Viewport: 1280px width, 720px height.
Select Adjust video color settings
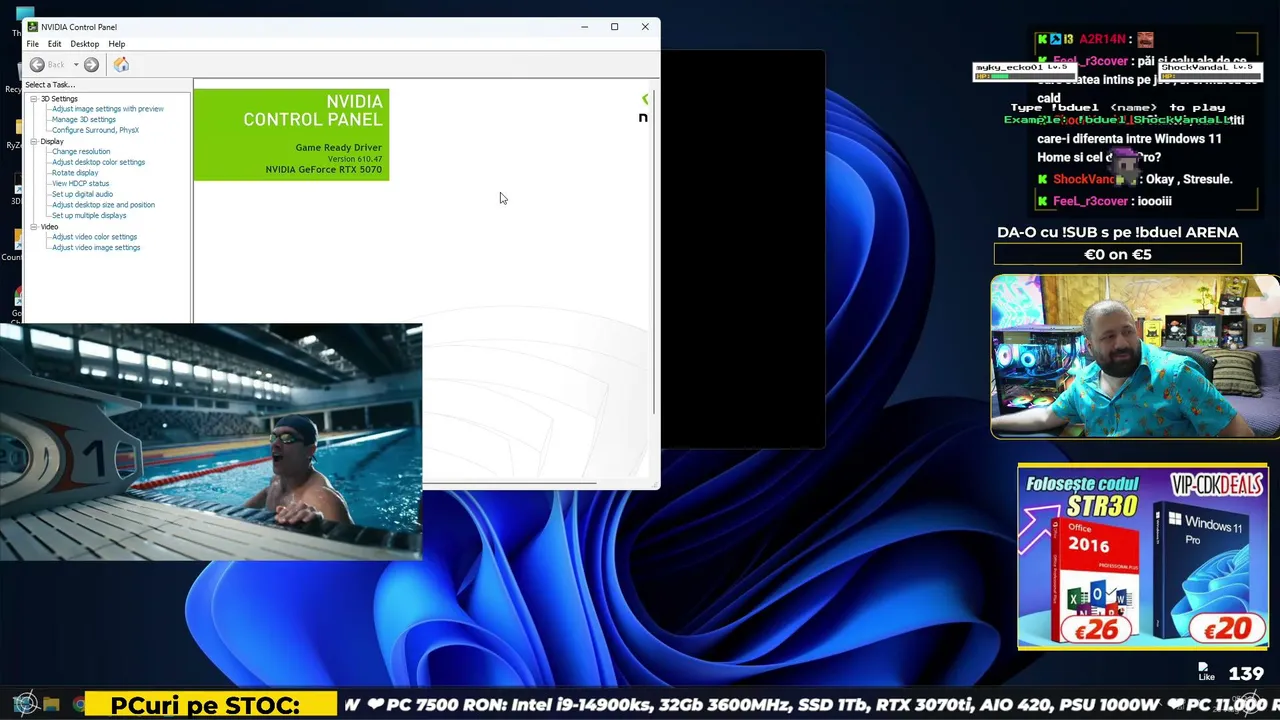click(94, 237)
